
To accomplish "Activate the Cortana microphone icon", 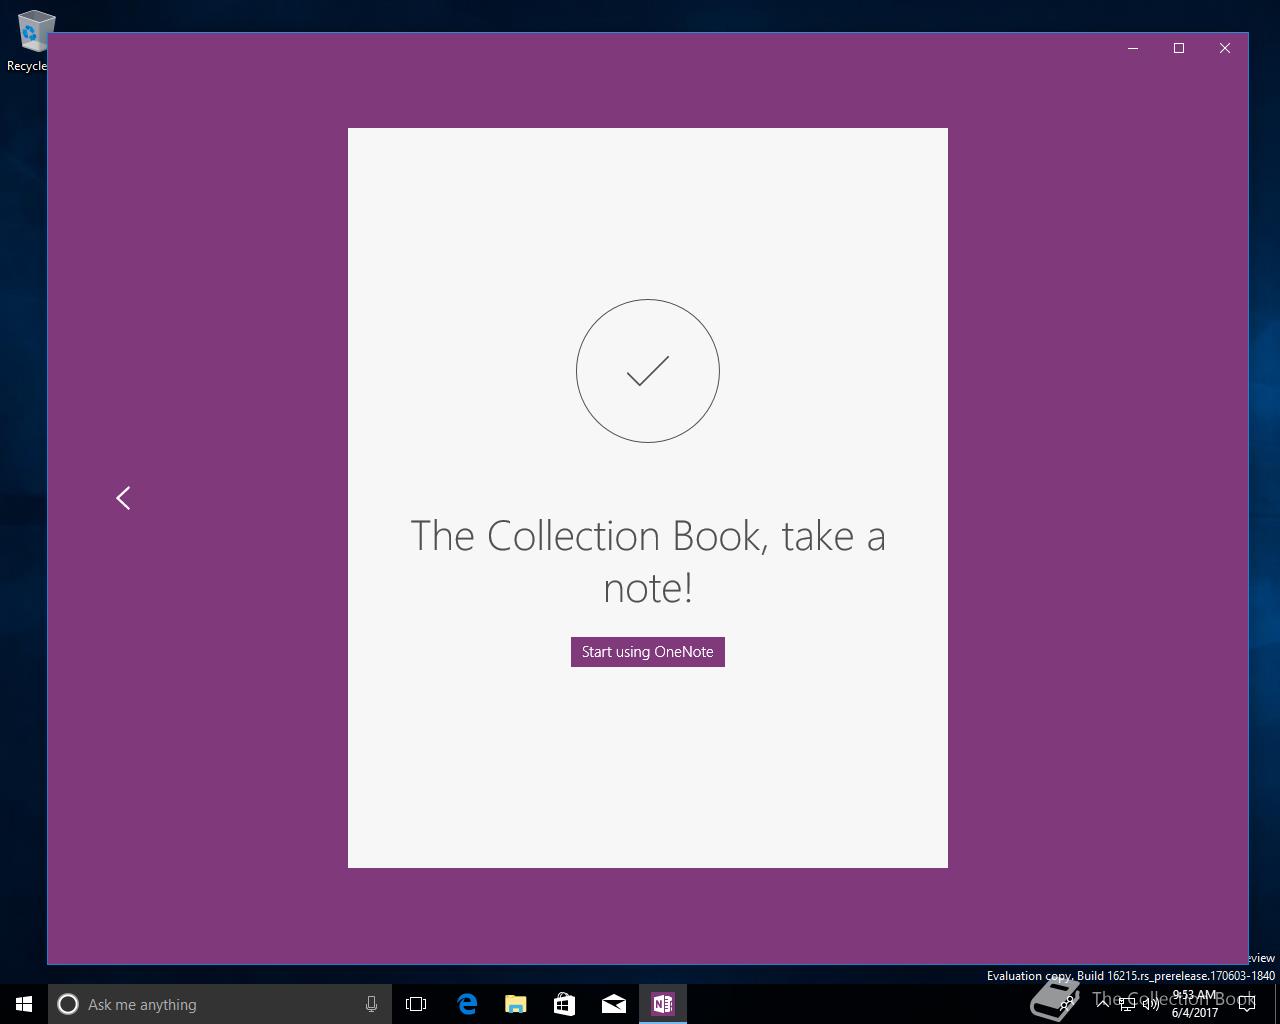I will (371, 1004).
